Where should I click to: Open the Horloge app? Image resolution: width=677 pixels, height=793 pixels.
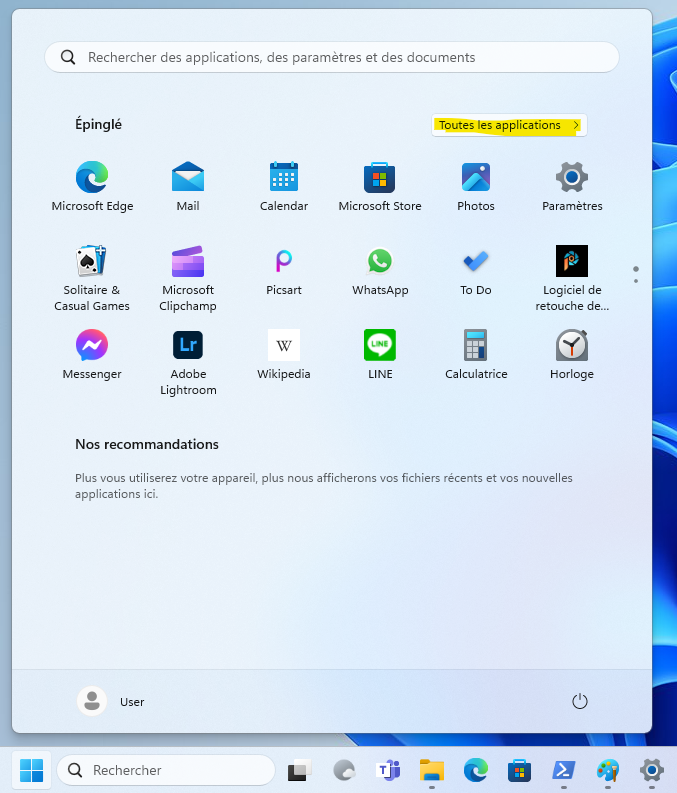point(572,355)
